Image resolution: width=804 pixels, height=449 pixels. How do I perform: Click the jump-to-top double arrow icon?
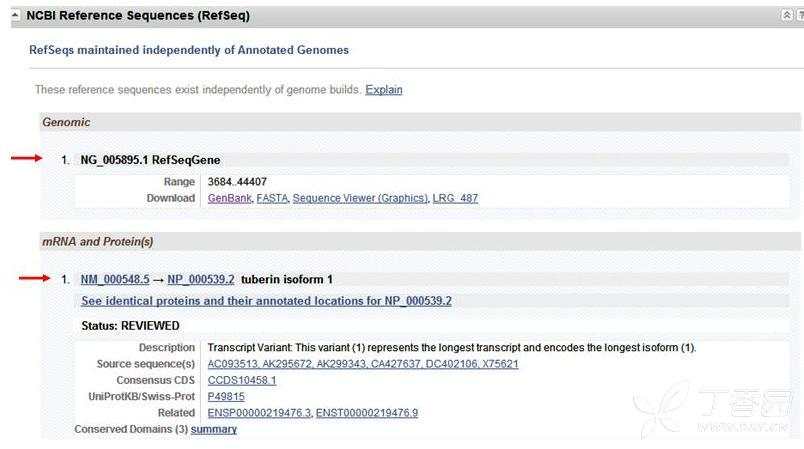point(787,15)
